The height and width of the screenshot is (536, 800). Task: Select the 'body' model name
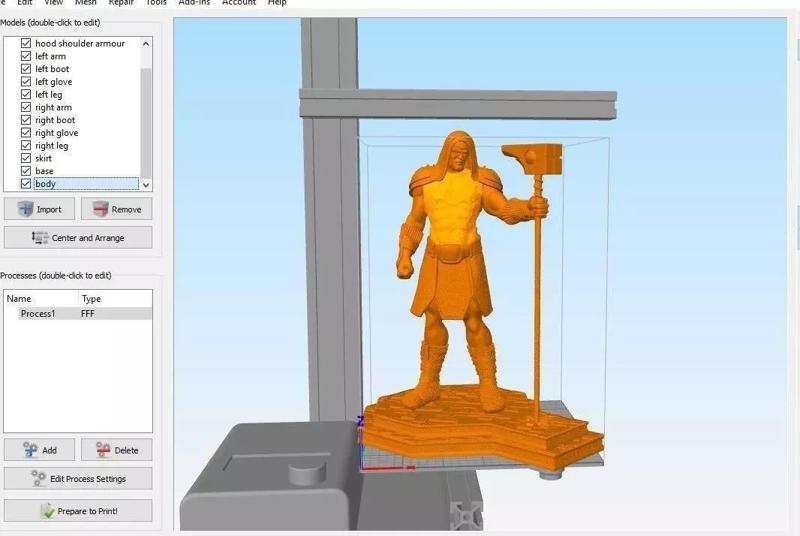click(45, 184)
